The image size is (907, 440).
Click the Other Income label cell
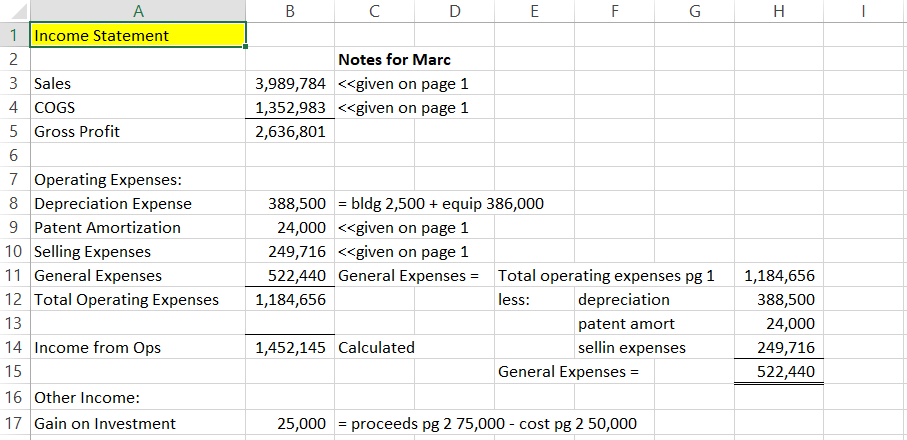138,397
